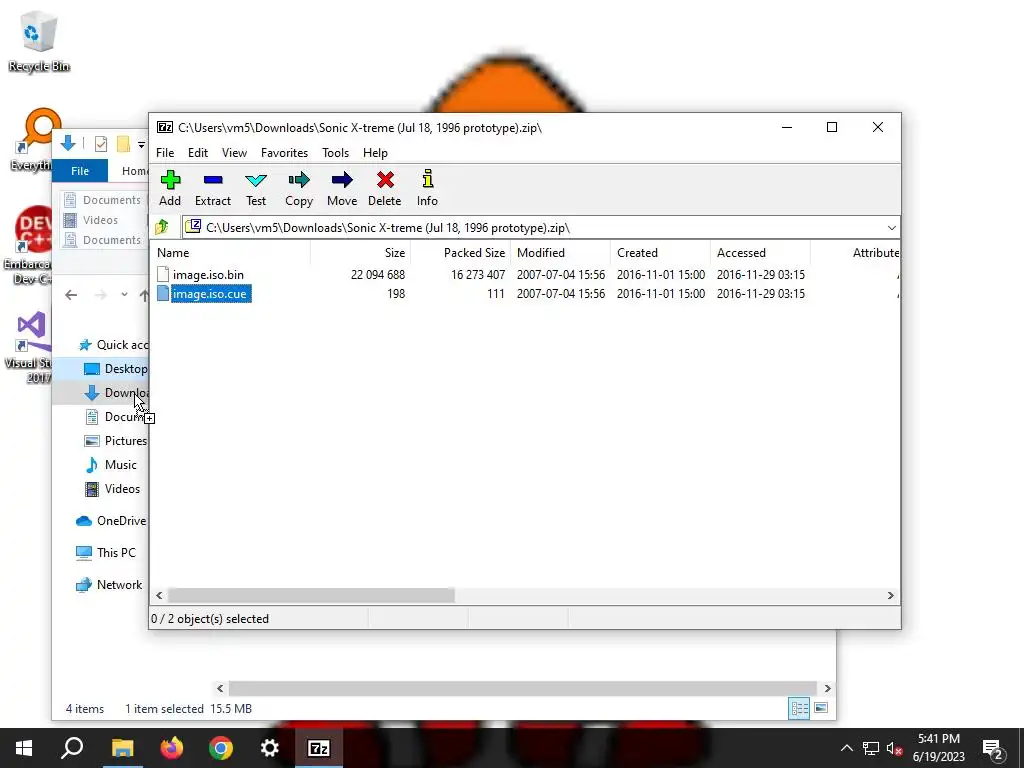Click right arrow of Explorer bottom scrollbar
The height and width of the screenshot is (768, 1024).
pyautogui.click(x=827, y=688)
